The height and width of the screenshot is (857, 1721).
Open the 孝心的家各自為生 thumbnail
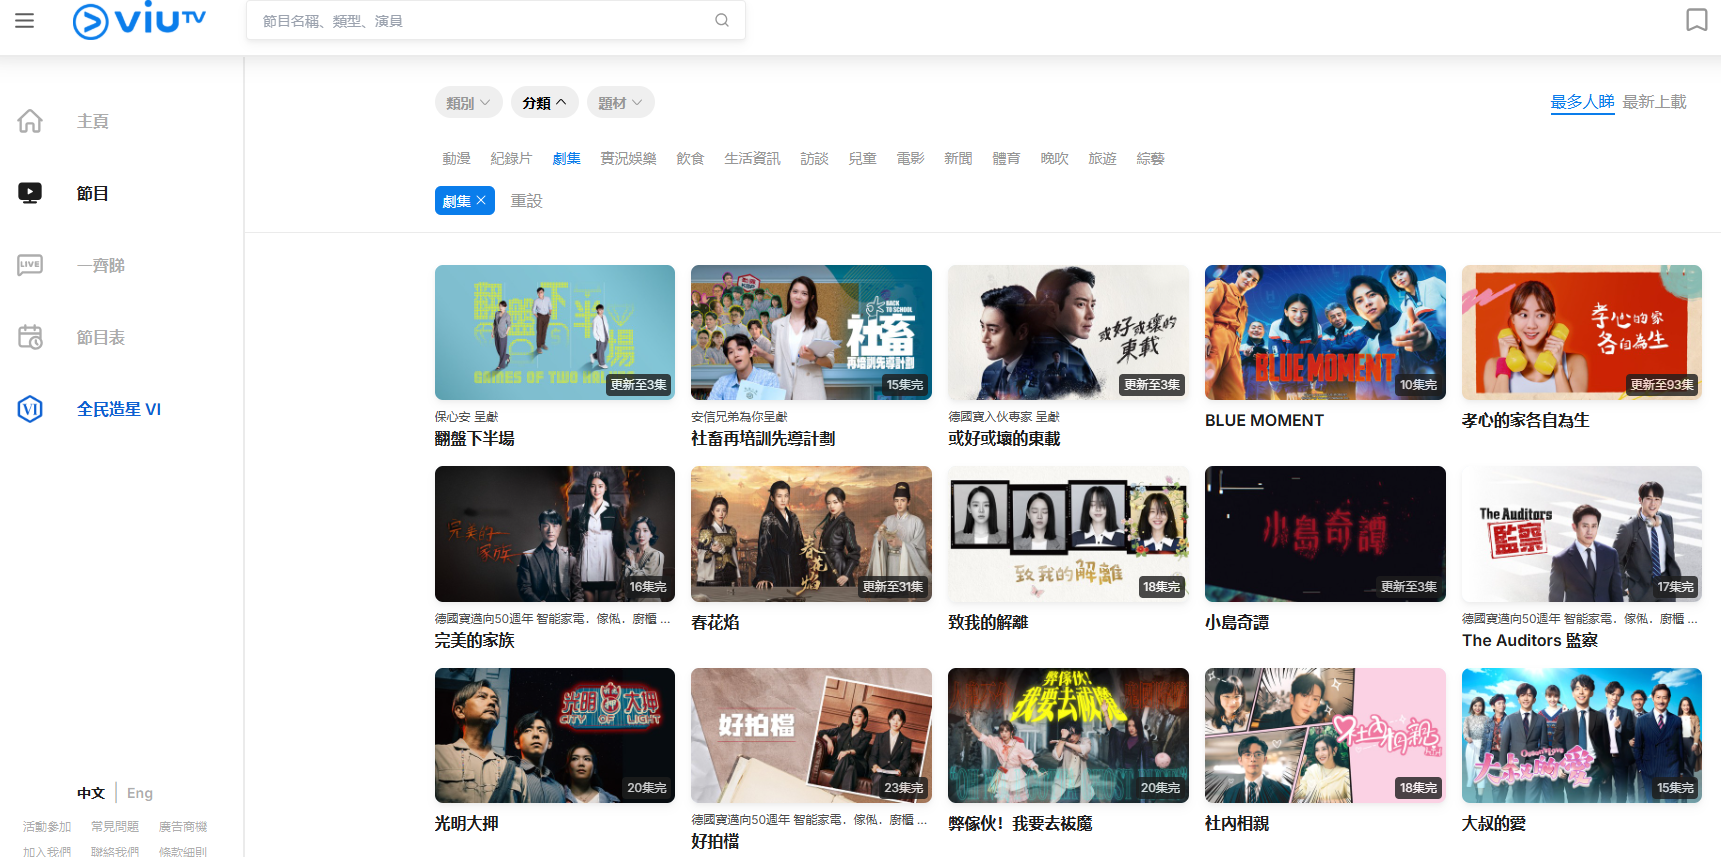pos(1582,332)
